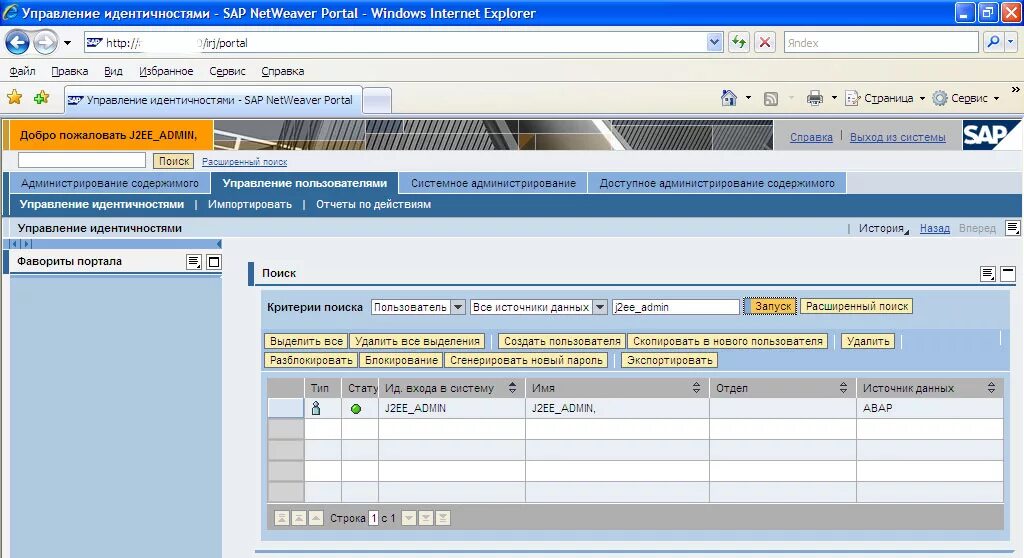Sort the Имя column arrows

[696, 388]
